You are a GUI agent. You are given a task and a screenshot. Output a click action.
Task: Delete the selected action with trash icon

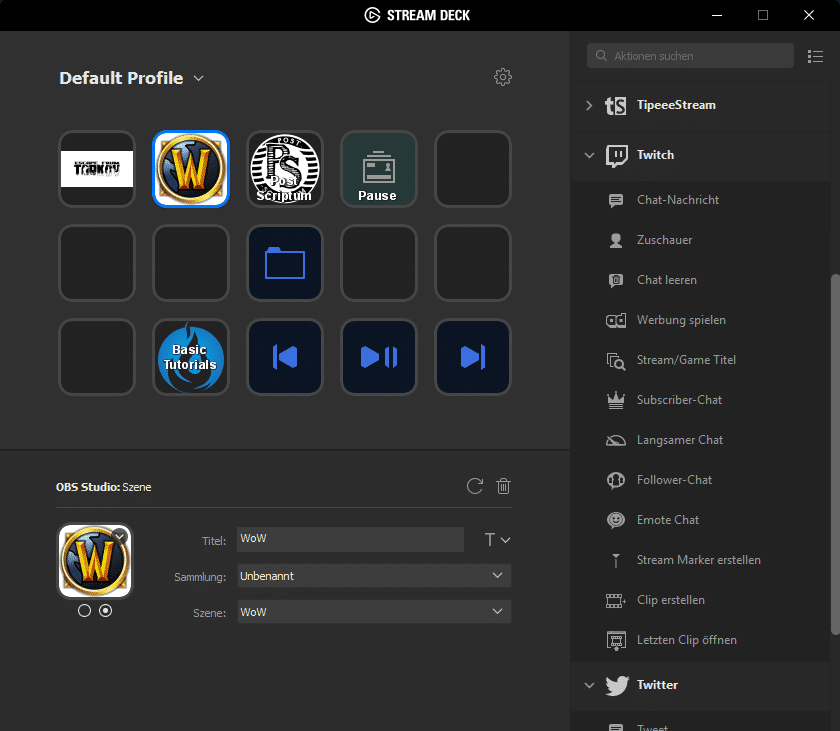504,487
